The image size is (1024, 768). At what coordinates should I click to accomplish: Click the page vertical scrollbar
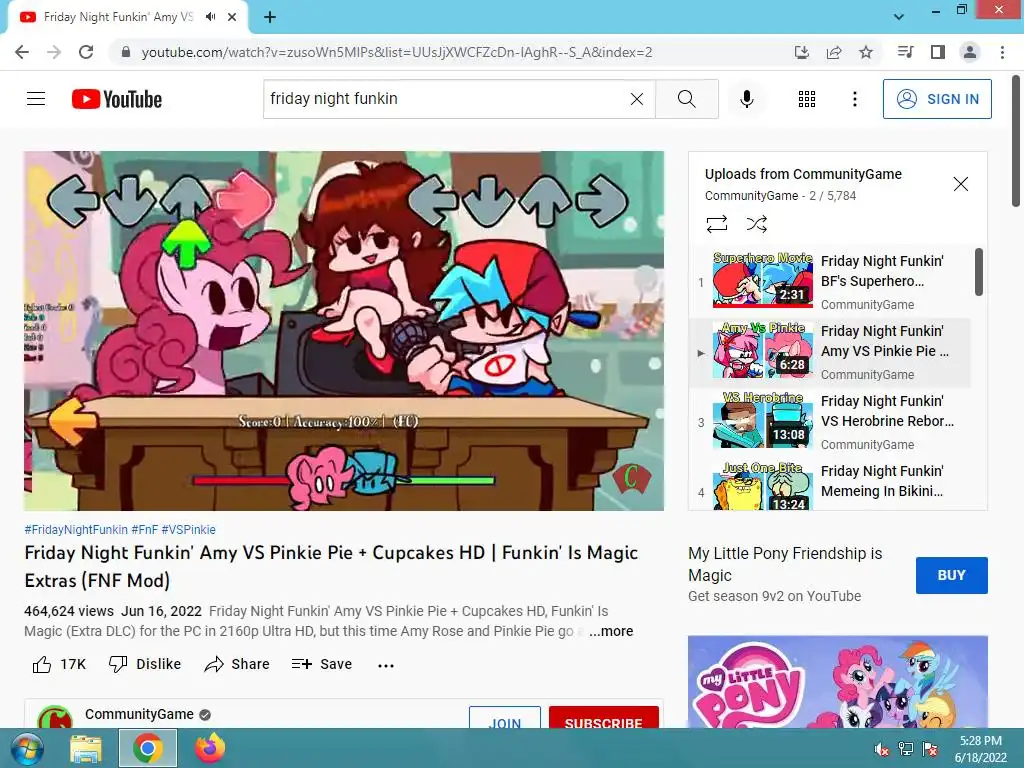(1016, 140)
